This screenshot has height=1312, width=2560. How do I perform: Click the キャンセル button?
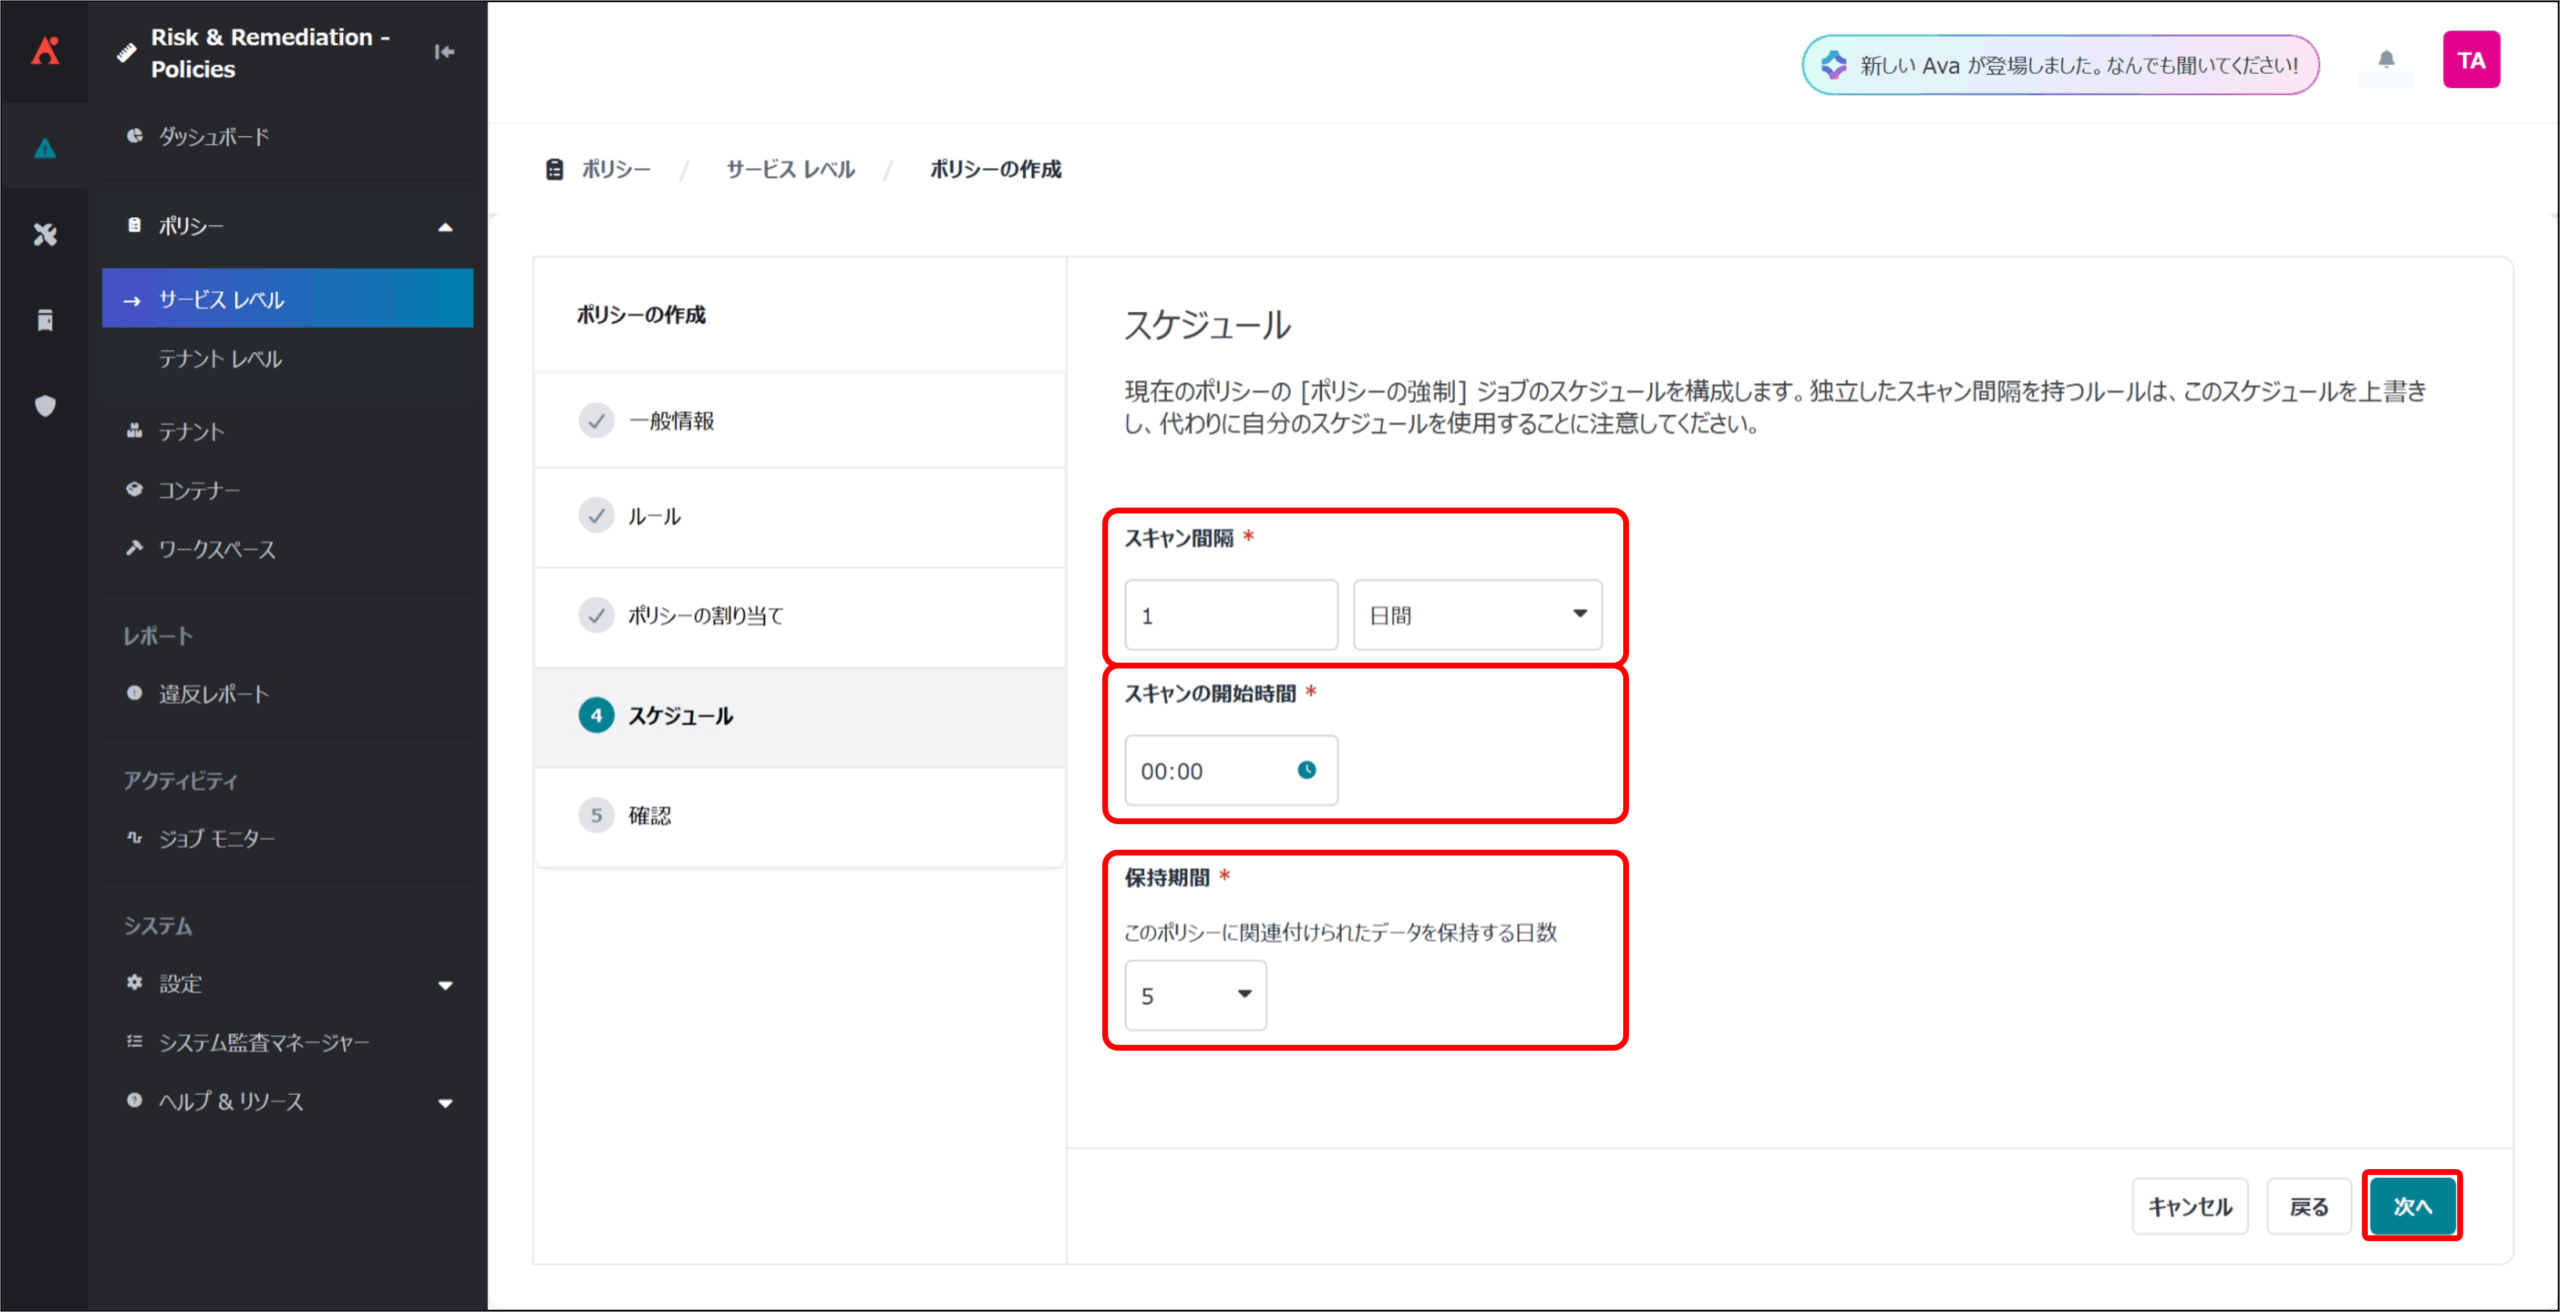pyautogui.click(x=2189, y=1206)
